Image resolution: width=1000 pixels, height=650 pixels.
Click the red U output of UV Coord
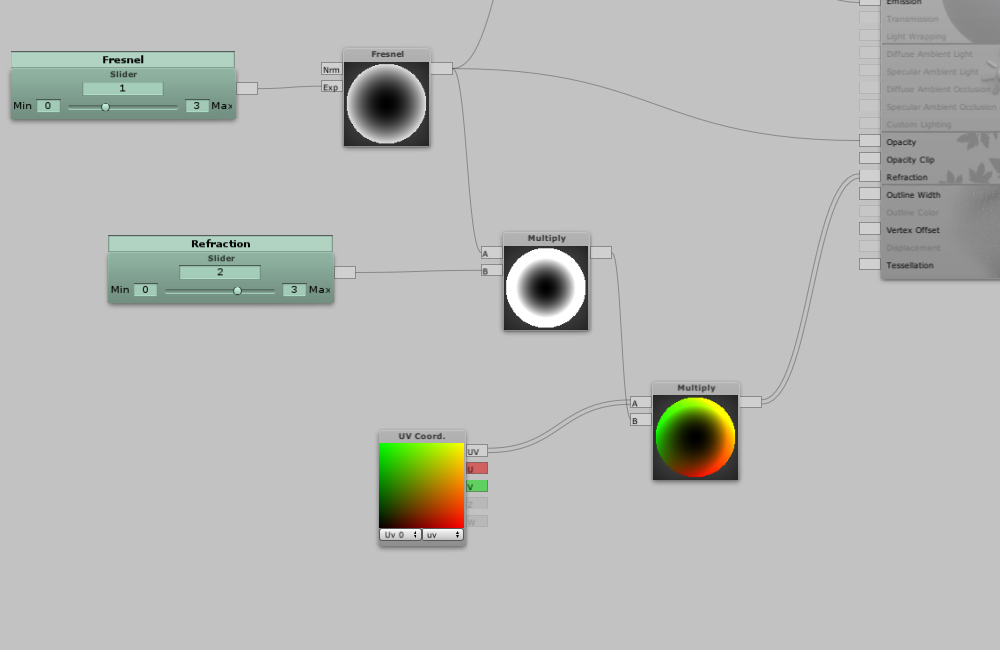[x=477, y=469]
